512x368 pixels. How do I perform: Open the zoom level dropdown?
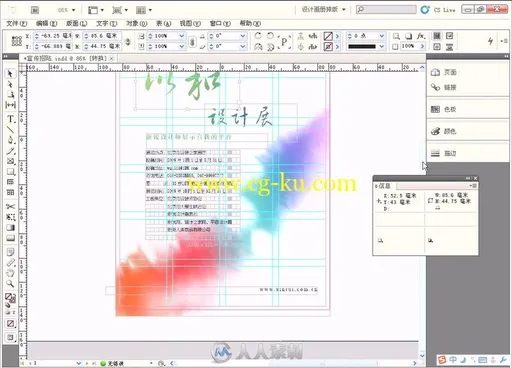point(73,10)
